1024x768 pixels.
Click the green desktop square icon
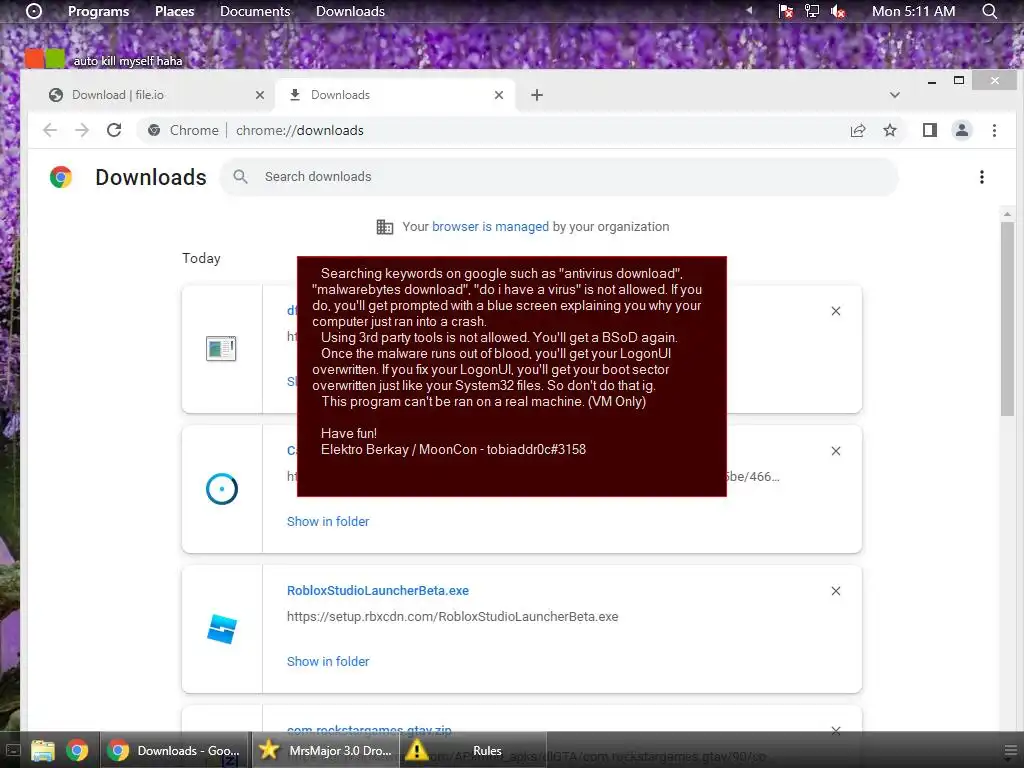tap(56, 59)
